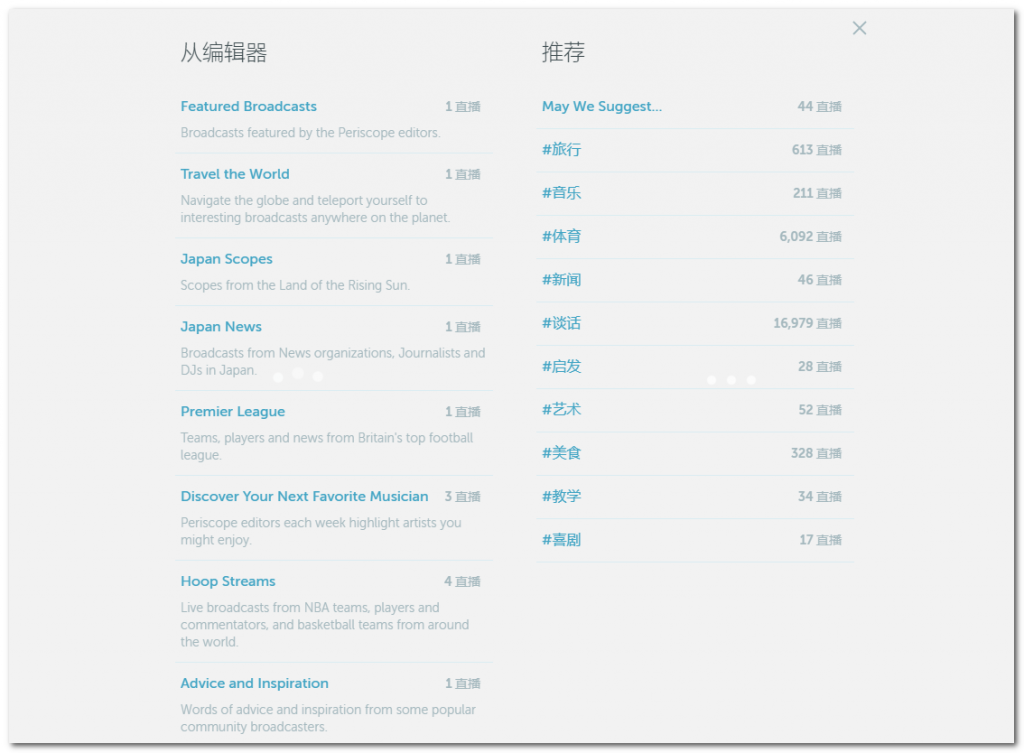The height and width of the screenshot is (753, 1024).
Task: Open the #教学 hashtag channel
Action: coord(561,497)
